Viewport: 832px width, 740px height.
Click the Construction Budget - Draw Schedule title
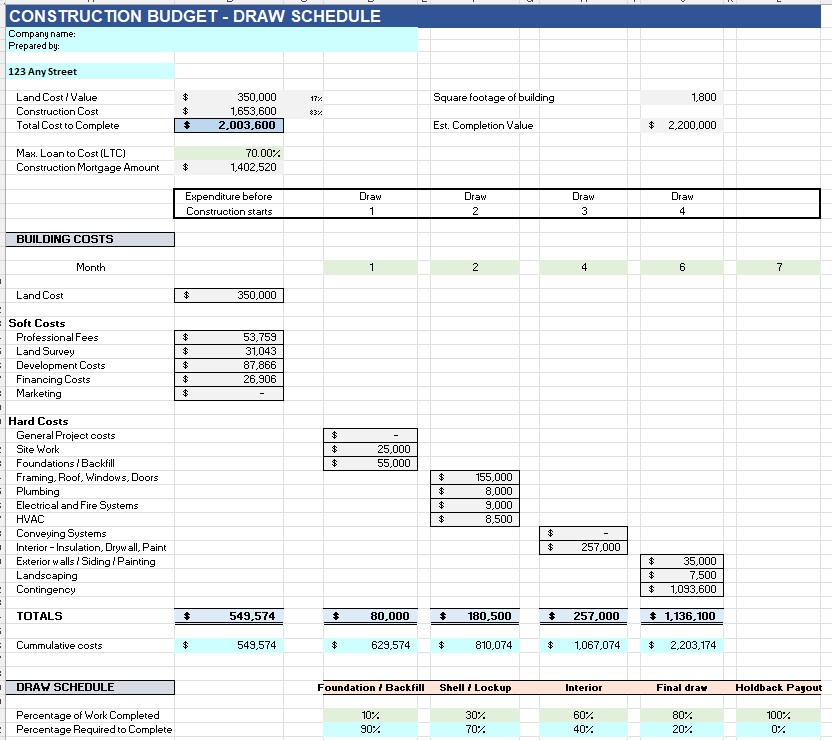pos(195,16)
